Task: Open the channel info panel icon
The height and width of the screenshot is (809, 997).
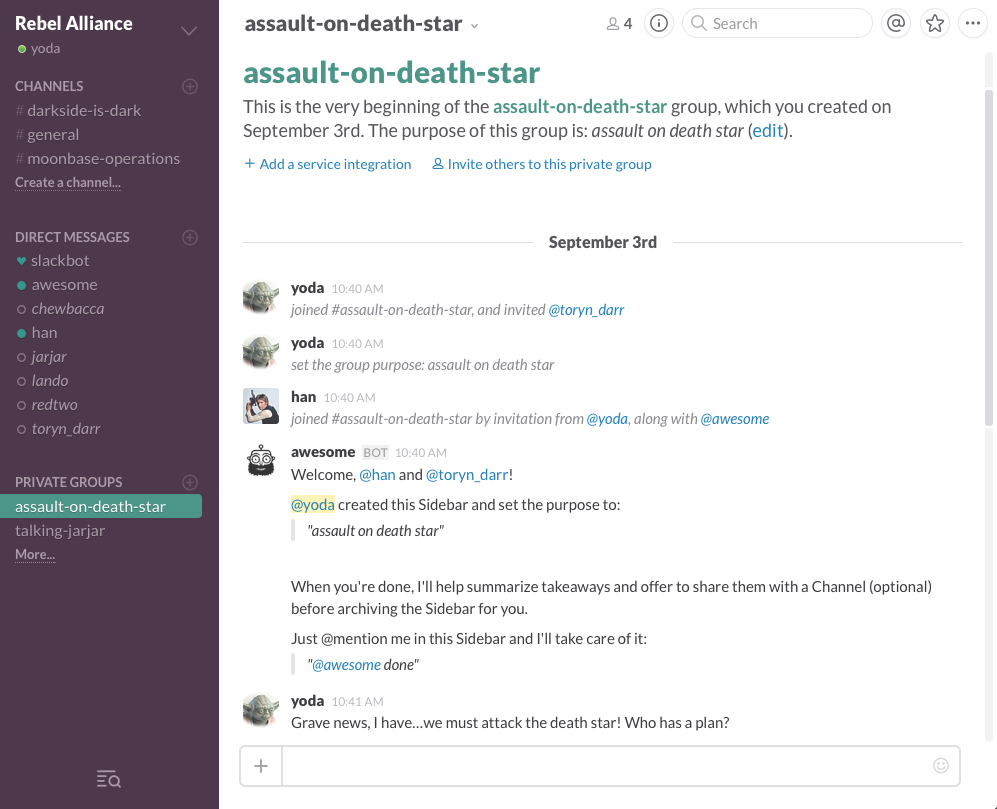Action: click(x=659, y=24)
